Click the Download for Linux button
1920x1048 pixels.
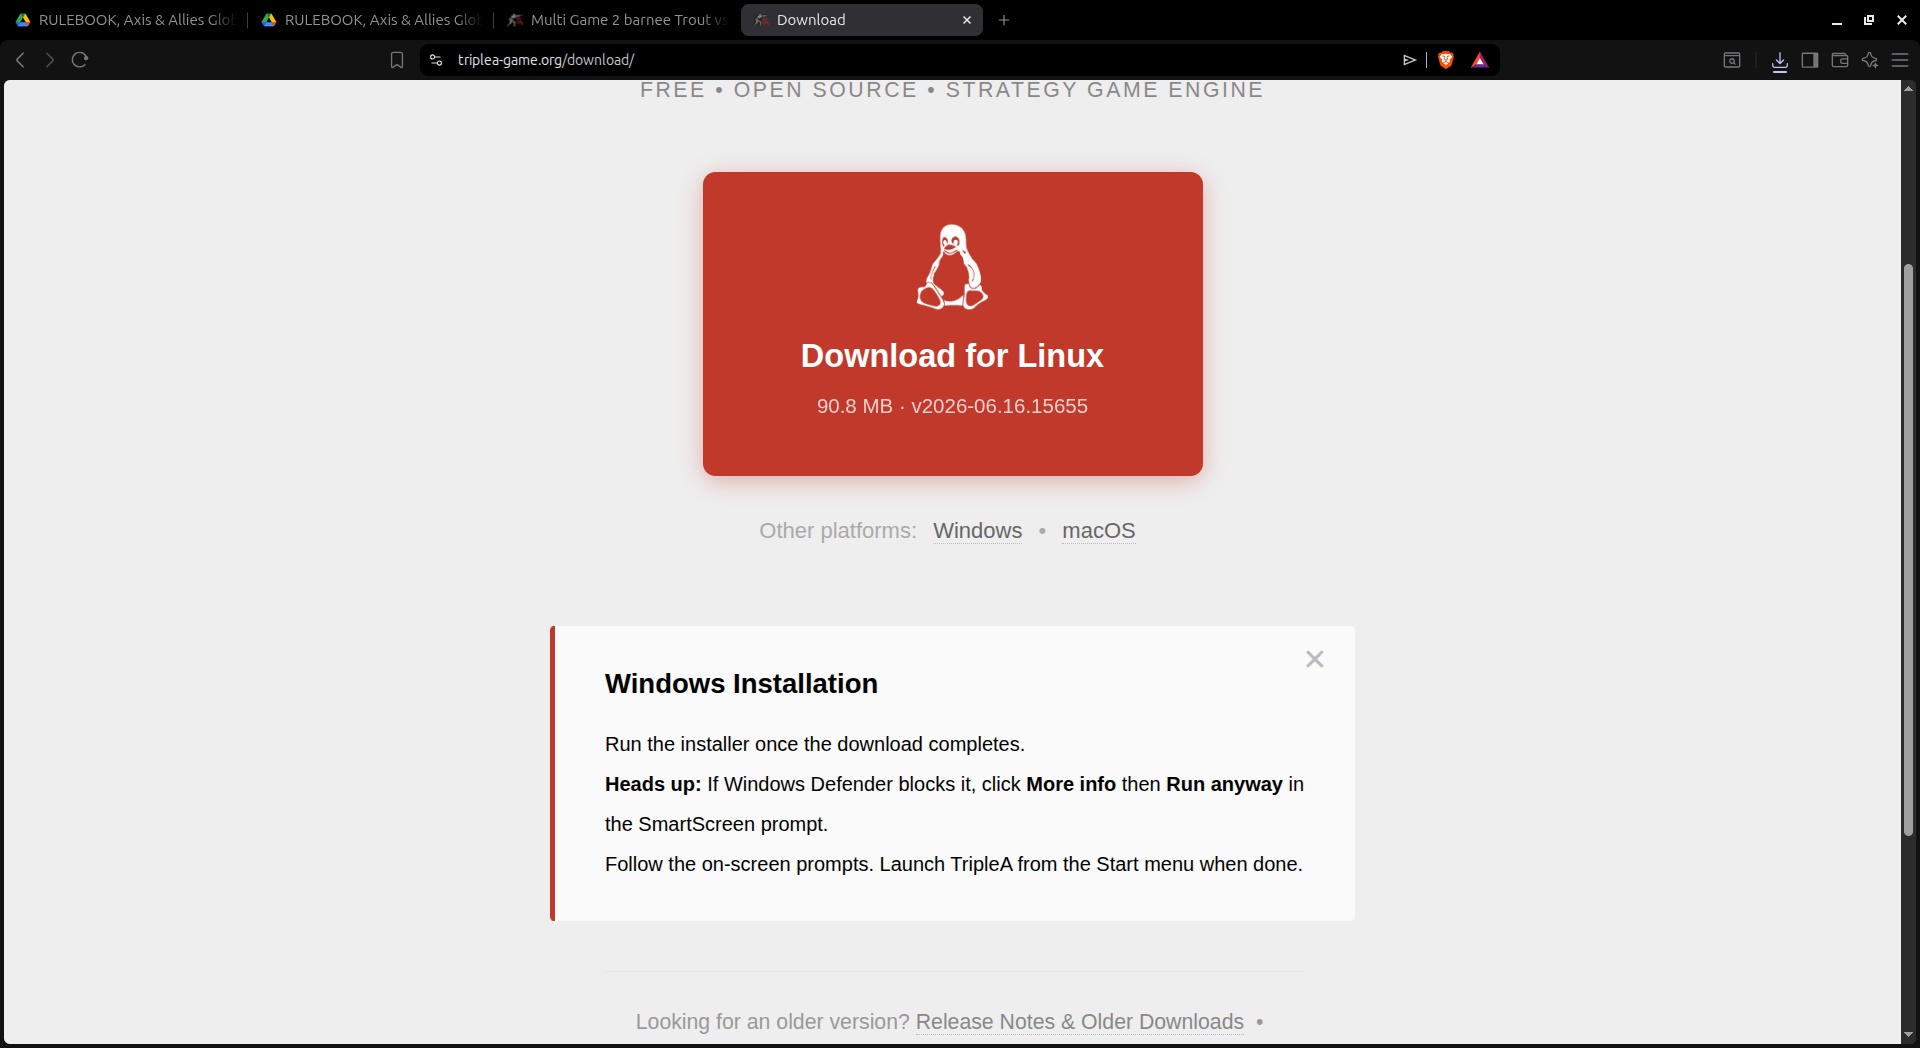tap(952, 324)
